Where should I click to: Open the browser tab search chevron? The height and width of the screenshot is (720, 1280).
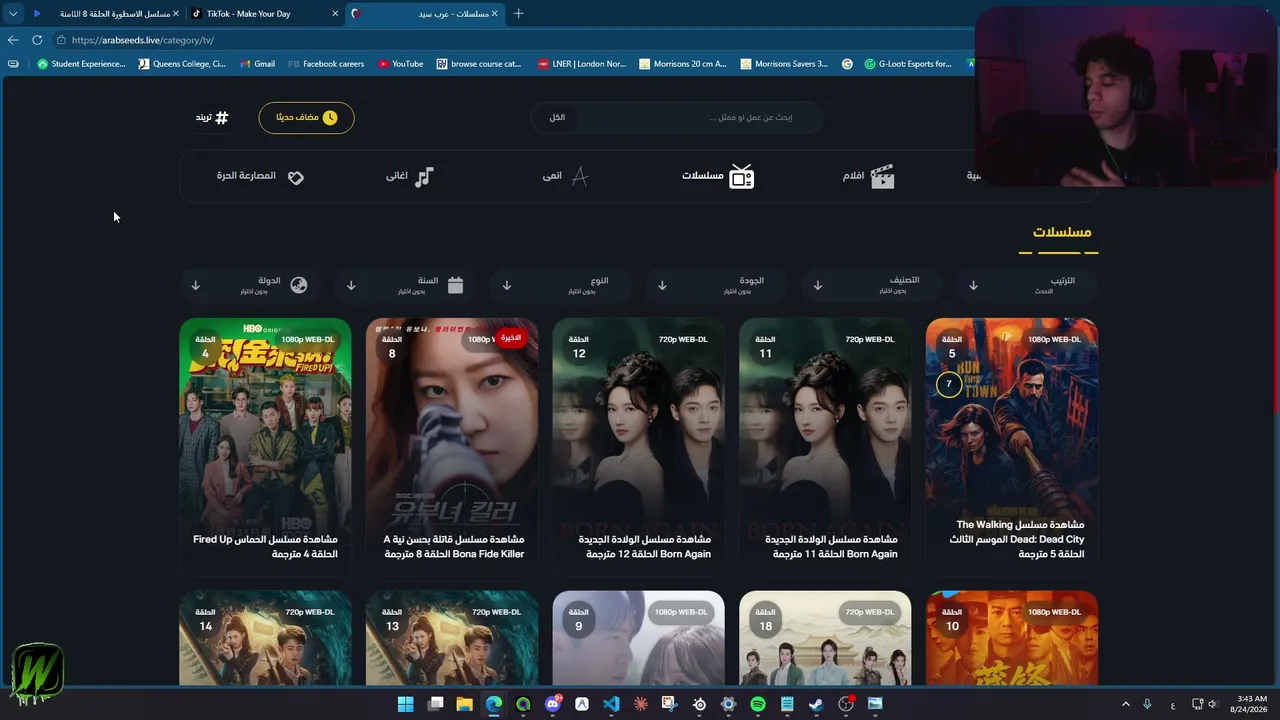tap(12, 14)
